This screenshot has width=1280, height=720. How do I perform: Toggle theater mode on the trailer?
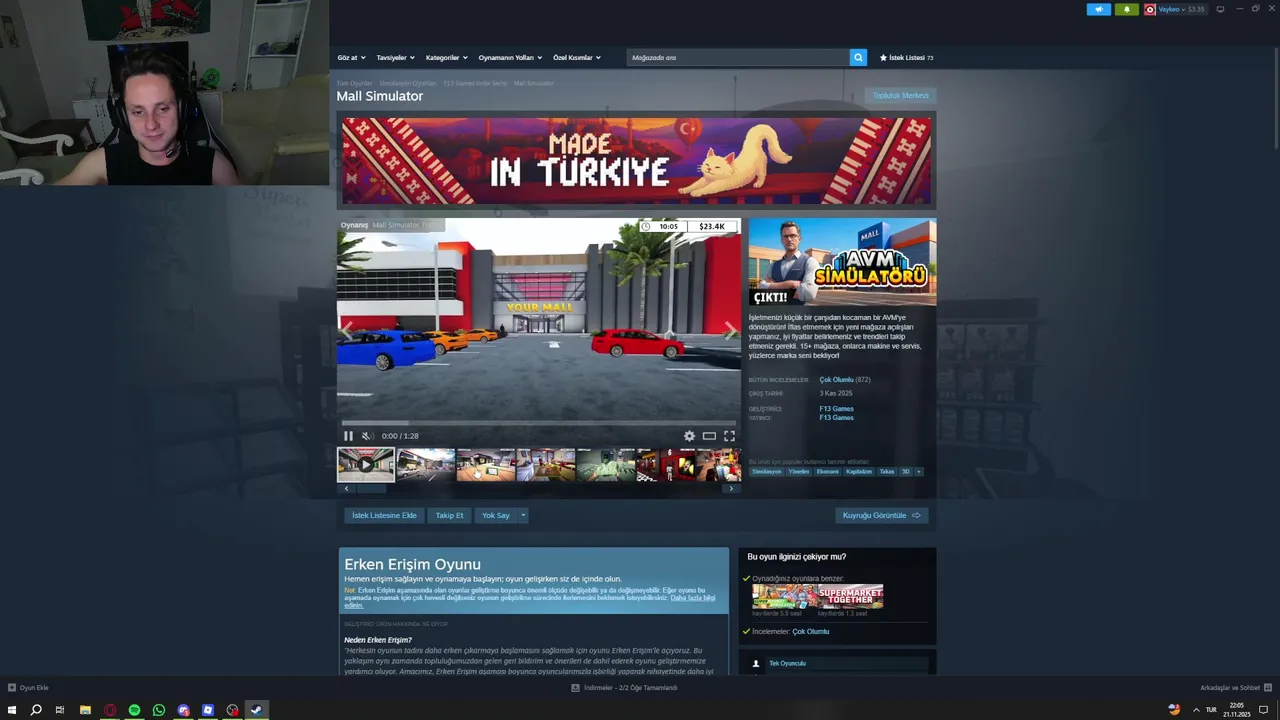click(x=709, y=436)
